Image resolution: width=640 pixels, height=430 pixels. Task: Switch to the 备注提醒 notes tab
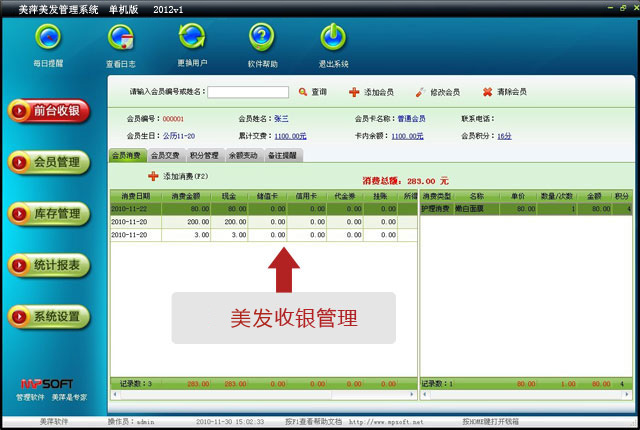pyautogui.click(x=282, y=155)
